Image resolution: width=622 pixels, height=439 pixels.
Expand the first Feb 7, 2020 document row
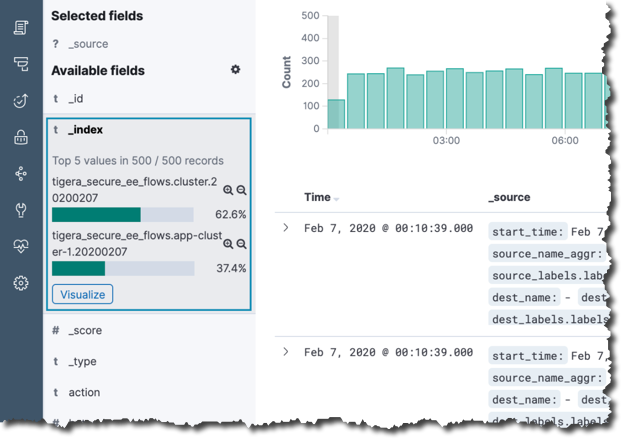click(x=285, y=228)
